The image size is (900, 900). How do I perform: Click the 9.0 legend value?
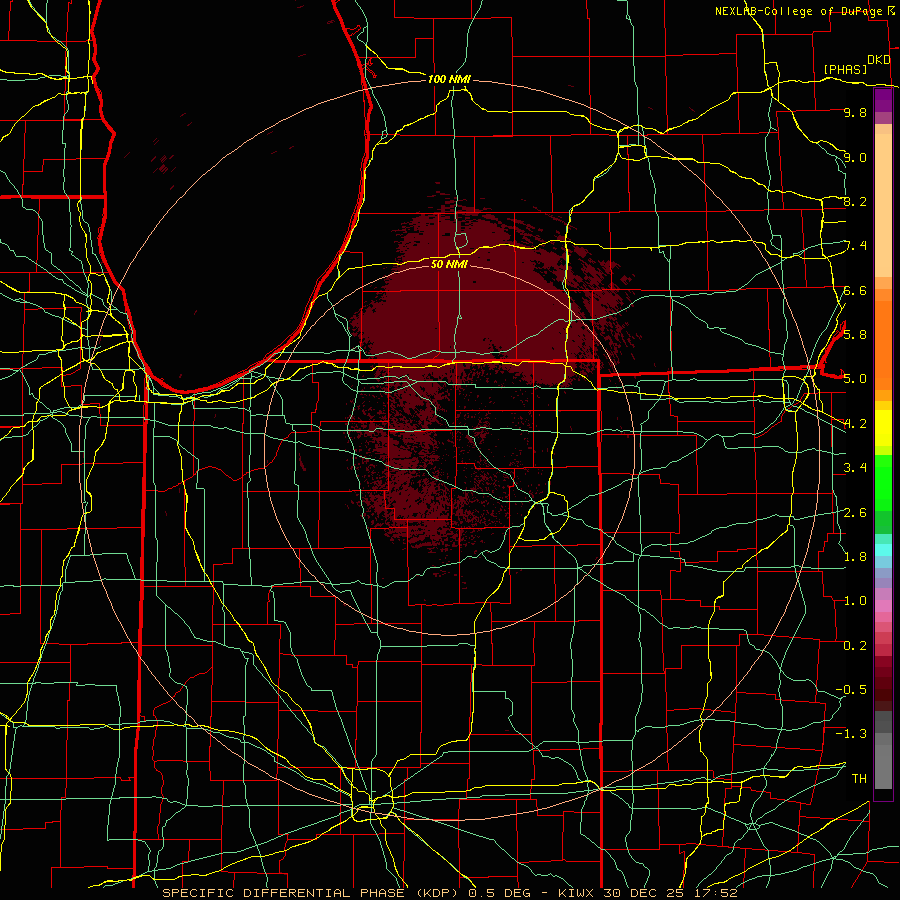[x=855, y=157]
